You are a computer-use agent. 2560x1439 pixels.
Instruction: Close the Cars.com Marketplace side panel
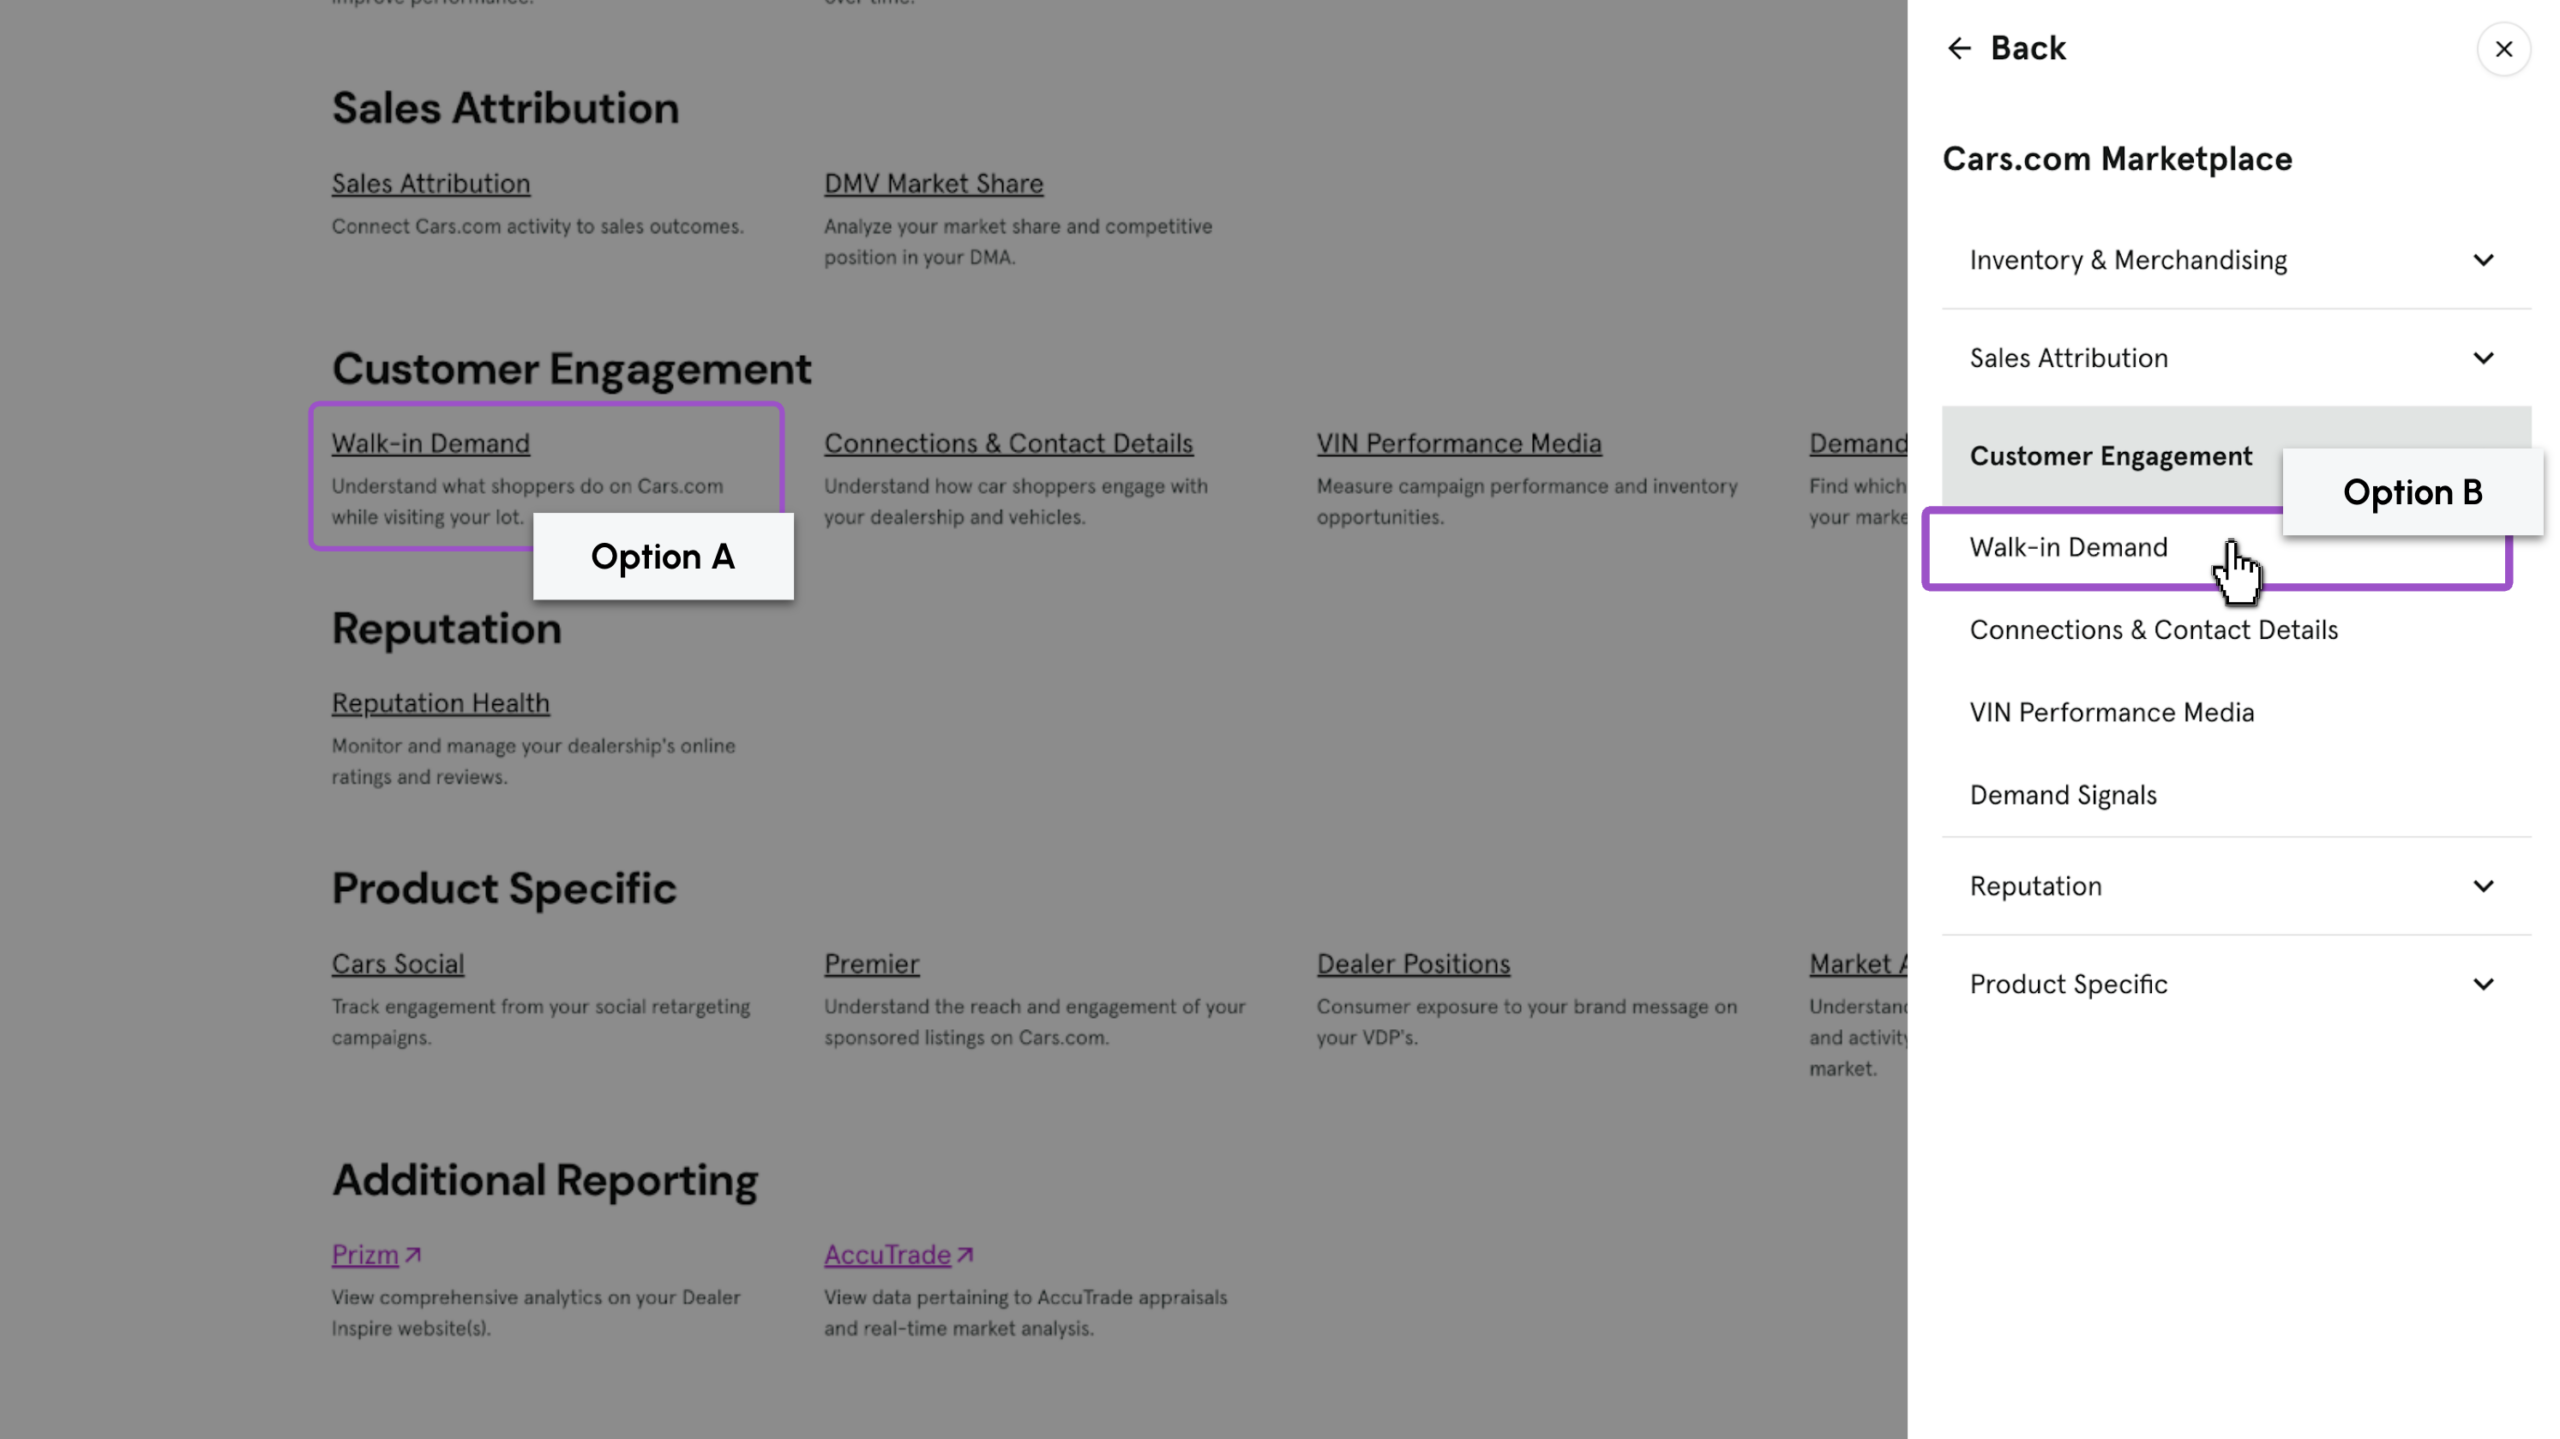point(2503,49)
